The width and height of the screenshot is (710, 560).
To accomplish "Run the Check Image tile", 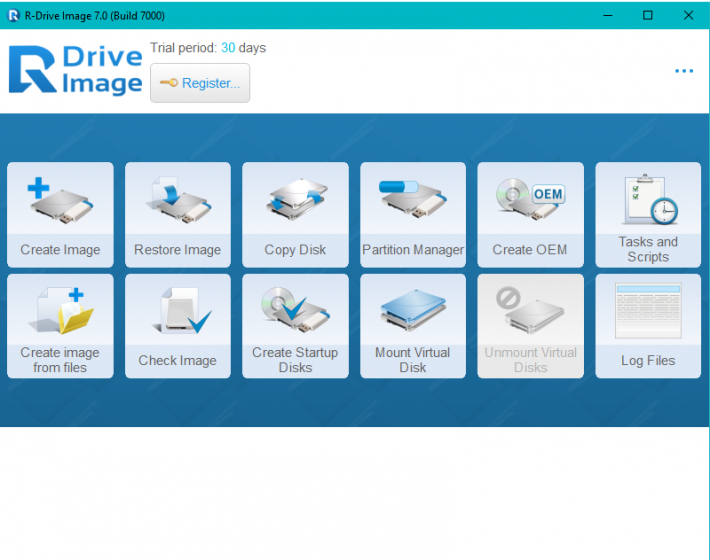I will coord(178,326).
